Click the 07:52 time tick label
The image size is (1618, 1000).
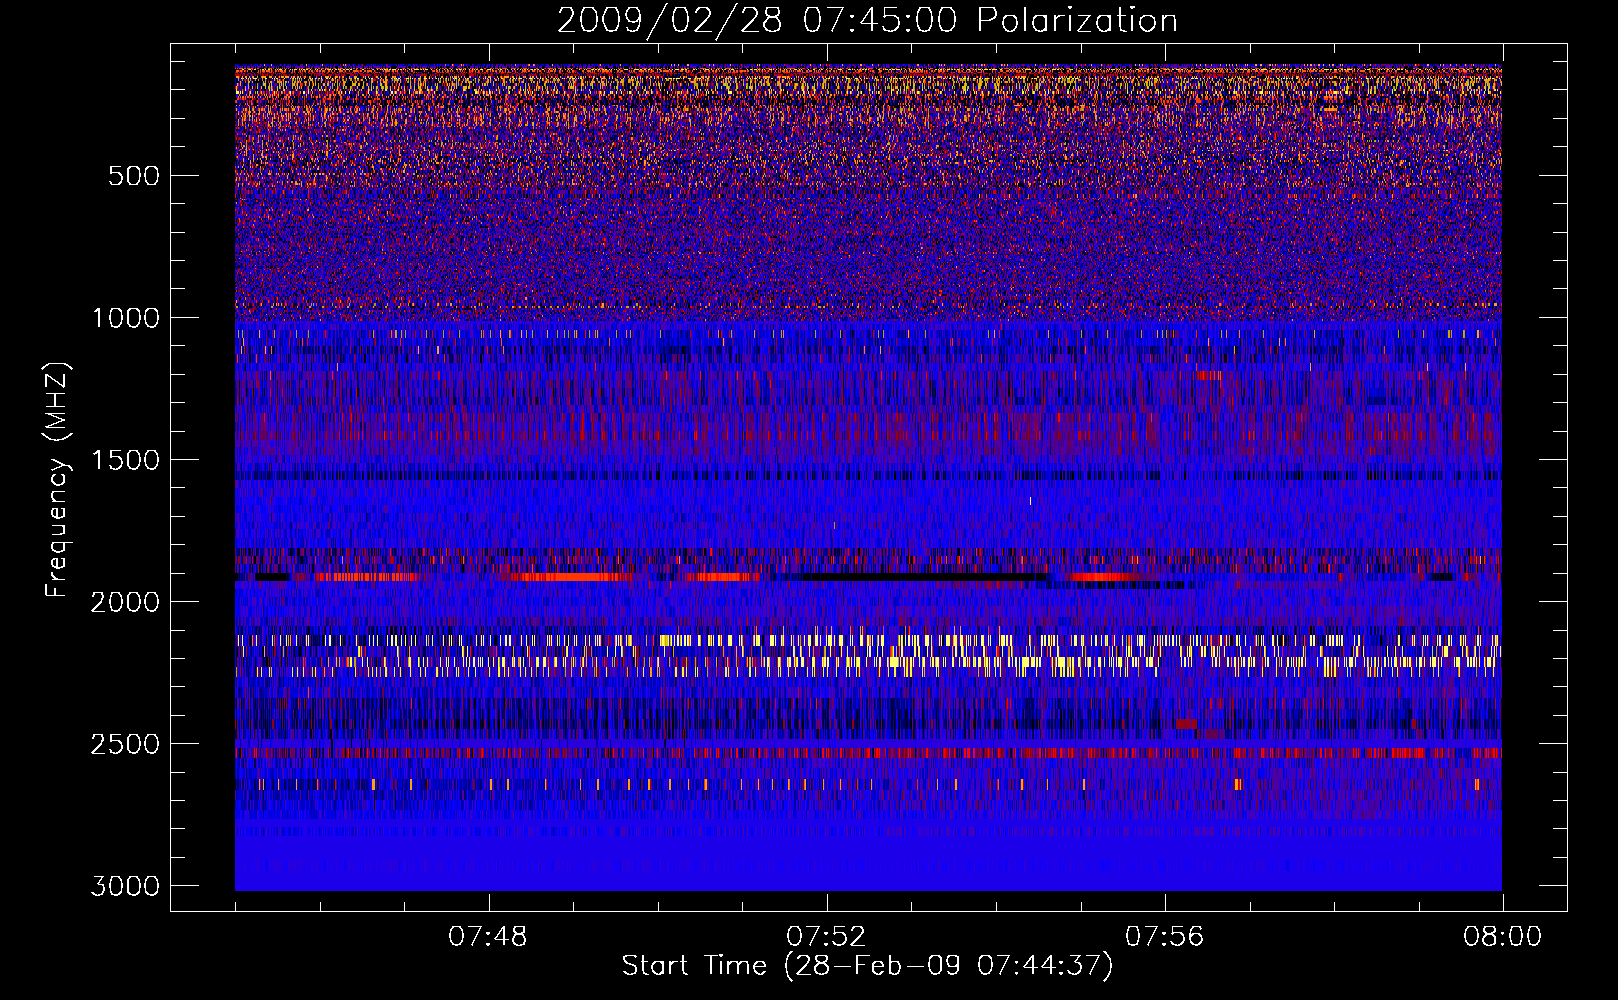826,937
